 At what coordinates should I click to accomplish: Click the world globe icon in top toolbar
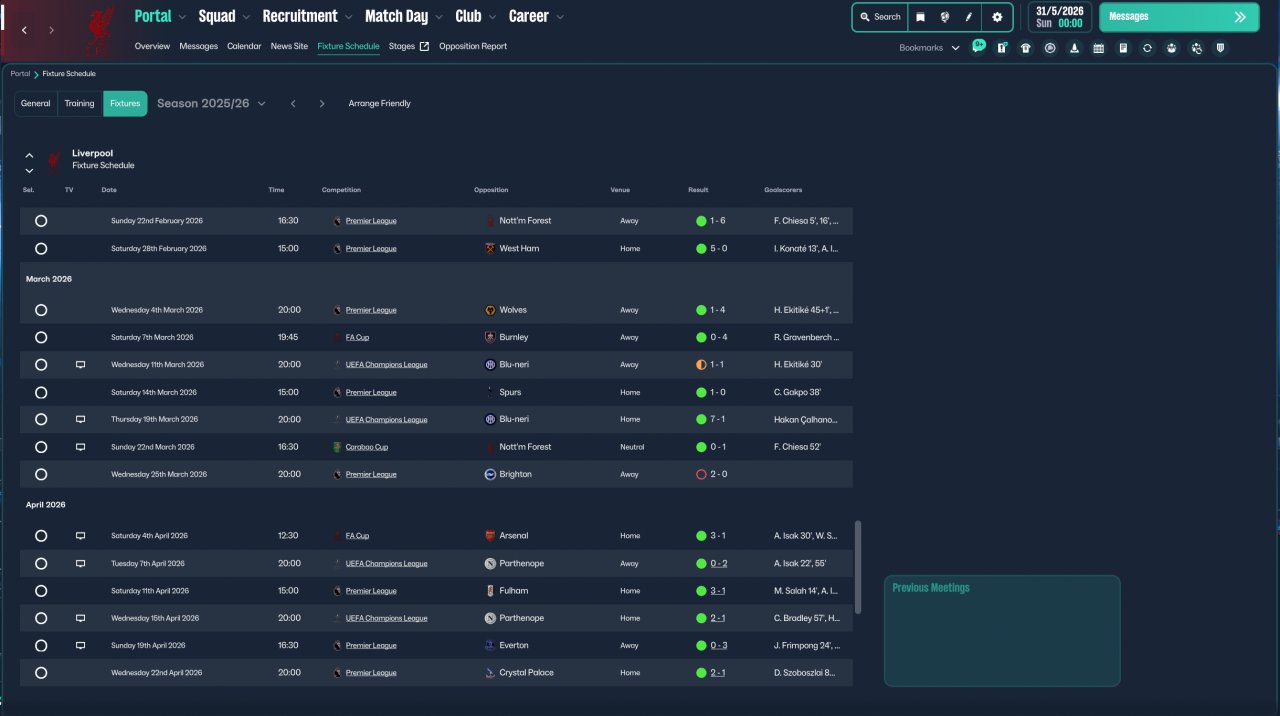945,17
